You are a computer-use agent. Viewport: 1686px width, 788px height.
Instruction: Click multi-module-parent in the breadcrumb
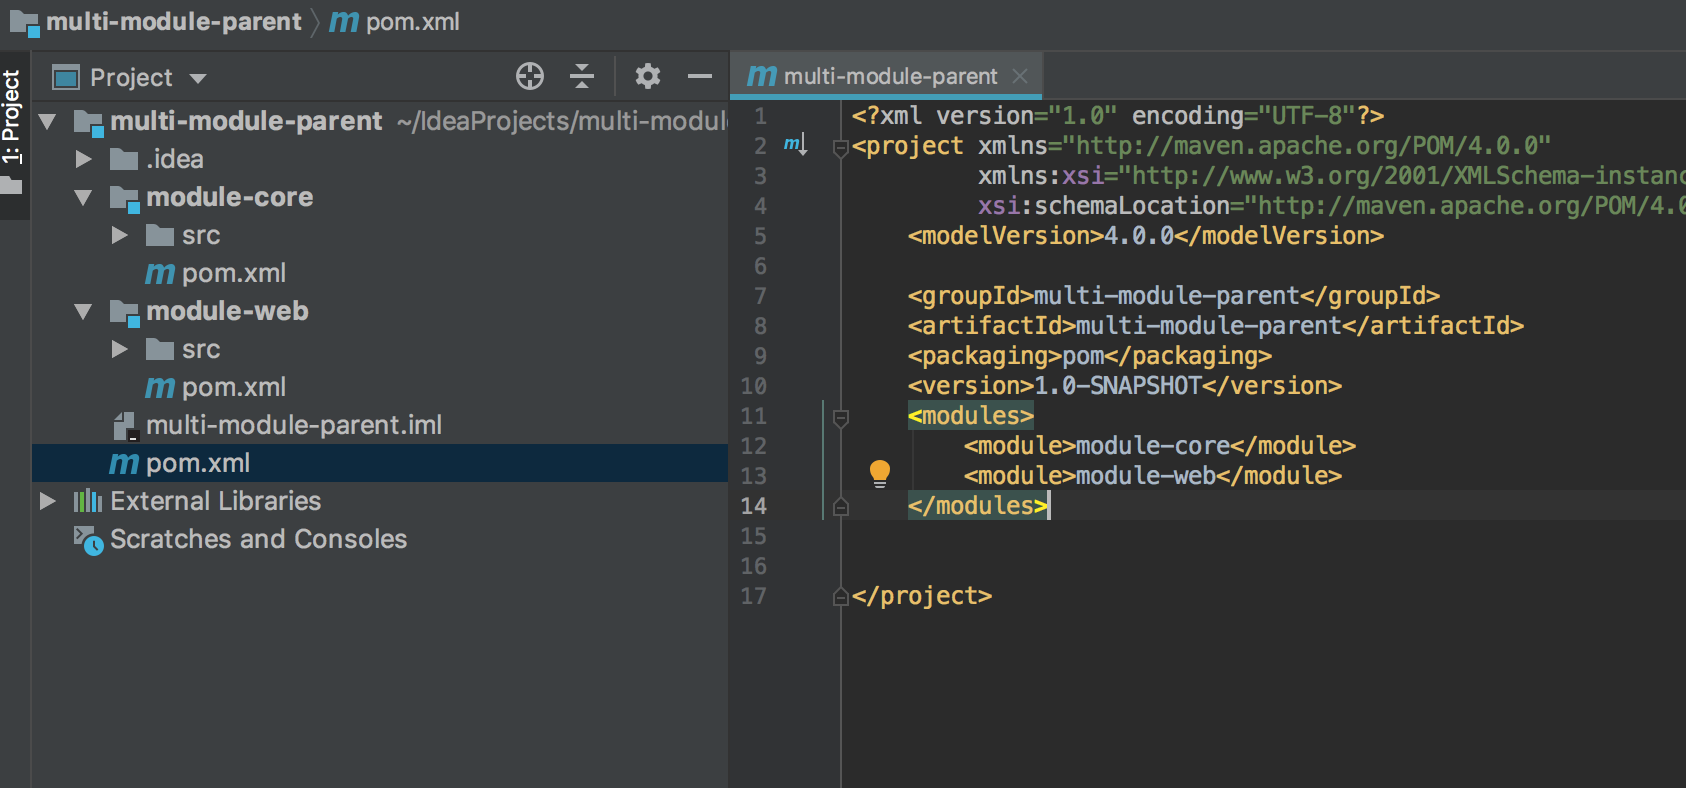173,22
